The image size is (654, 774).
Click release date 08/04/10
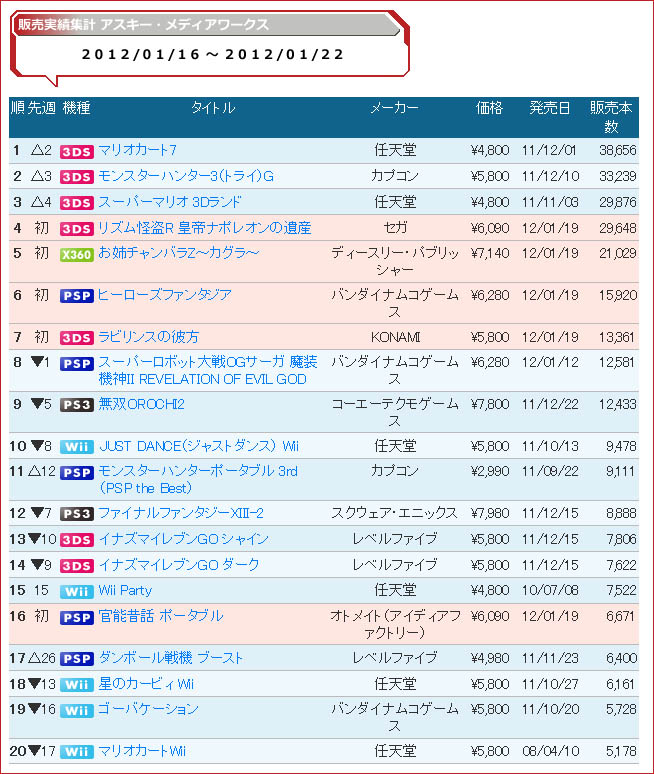click(550, 751)
